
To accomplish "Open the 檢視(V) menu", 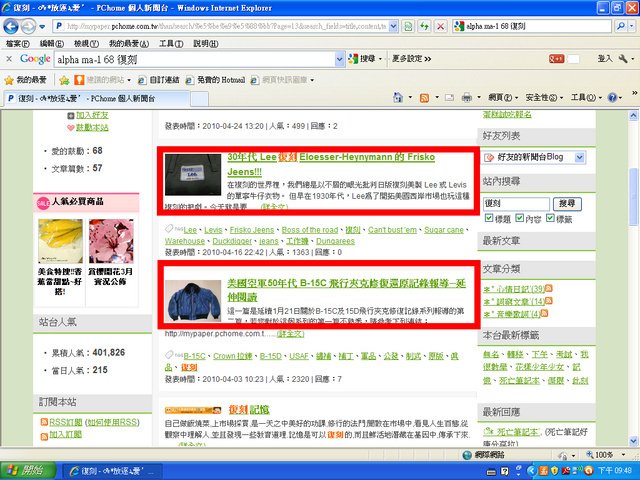I will click(x=86, y=44).
